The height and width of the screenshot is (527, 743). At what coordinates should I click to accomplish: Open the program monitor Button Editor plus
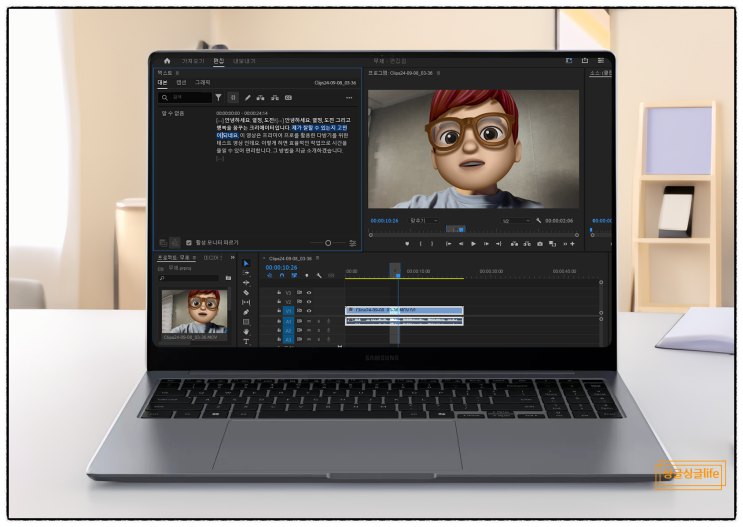point(572,244)
